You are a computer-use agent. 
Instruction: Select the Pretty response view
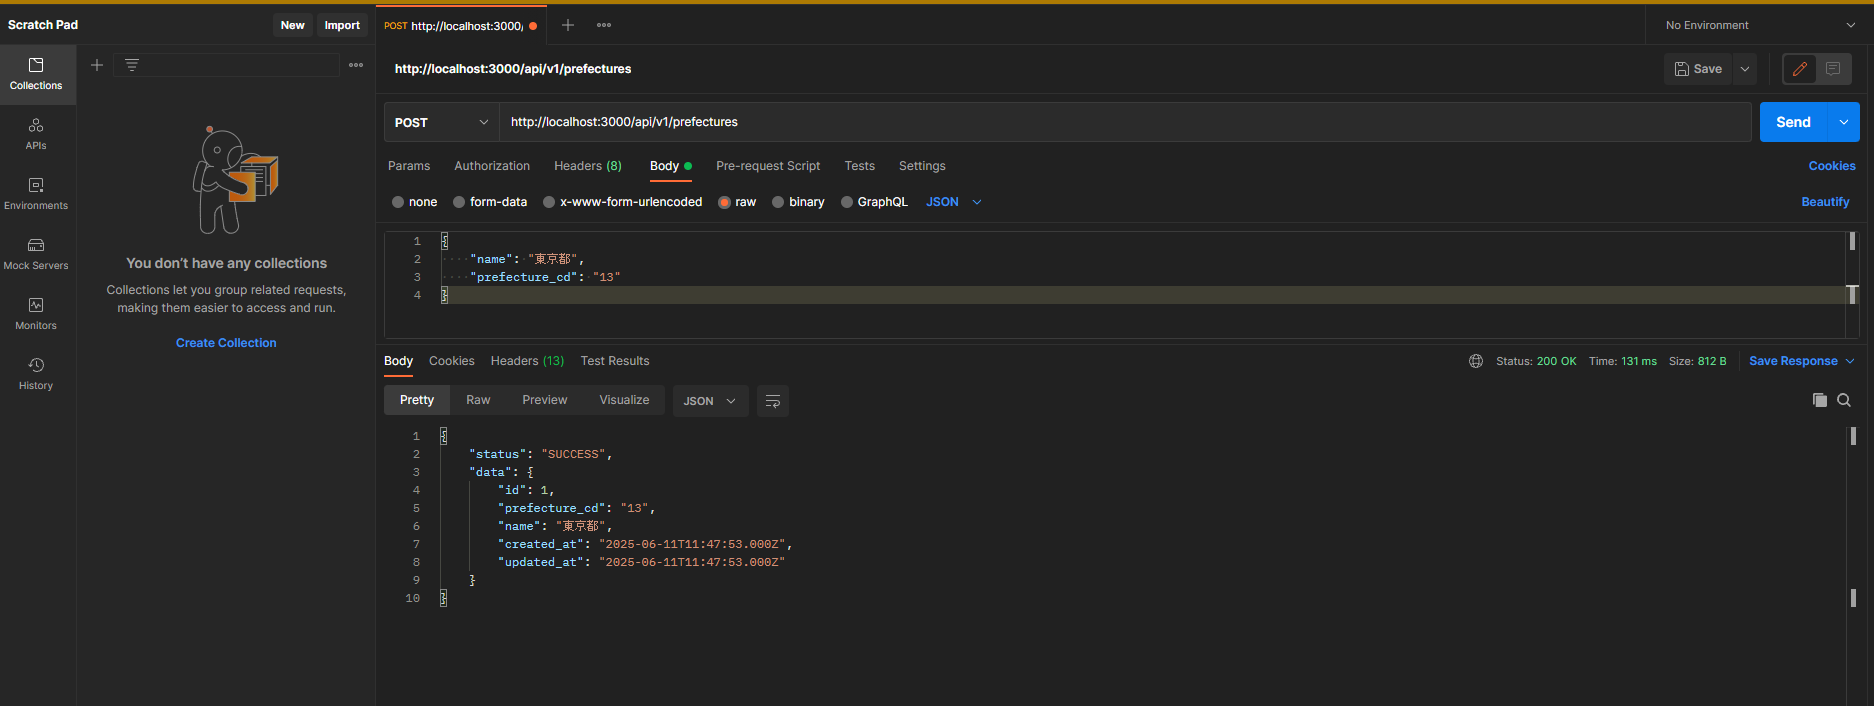coord(417,400)
